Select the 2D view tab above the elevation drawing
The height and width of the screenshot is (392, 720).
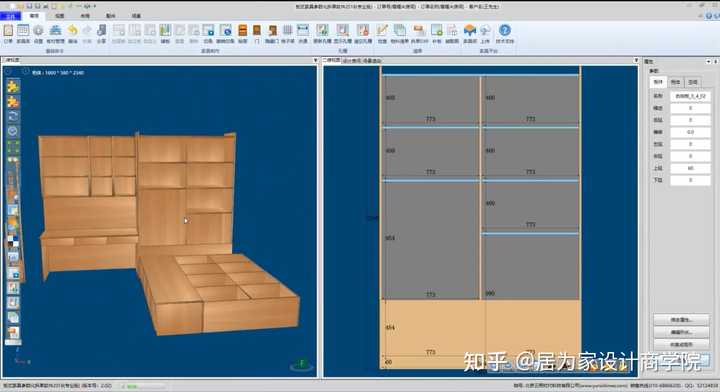tap(331, 60)
